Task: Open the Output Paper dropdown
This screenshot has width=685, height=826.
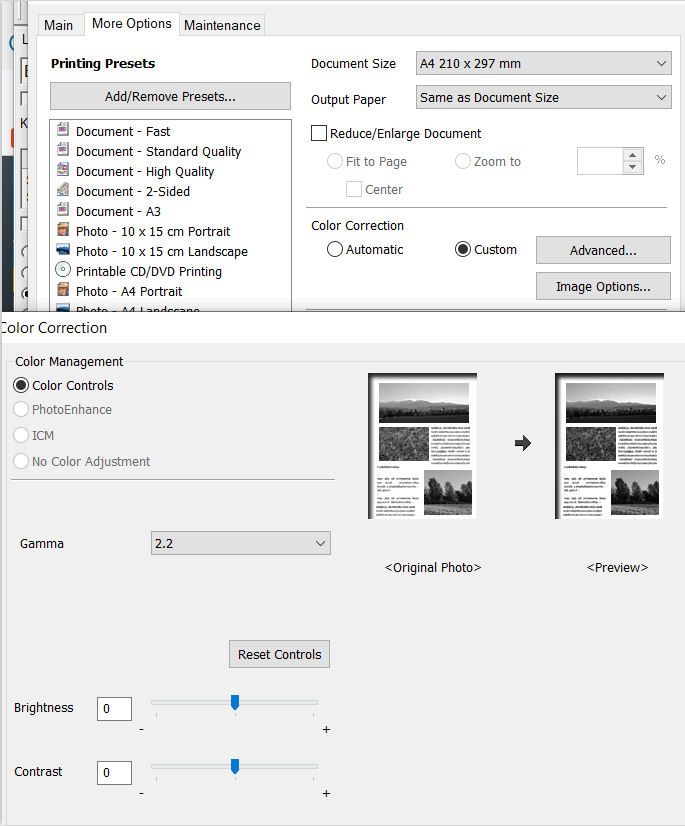Action: click(x=543, y=98)
